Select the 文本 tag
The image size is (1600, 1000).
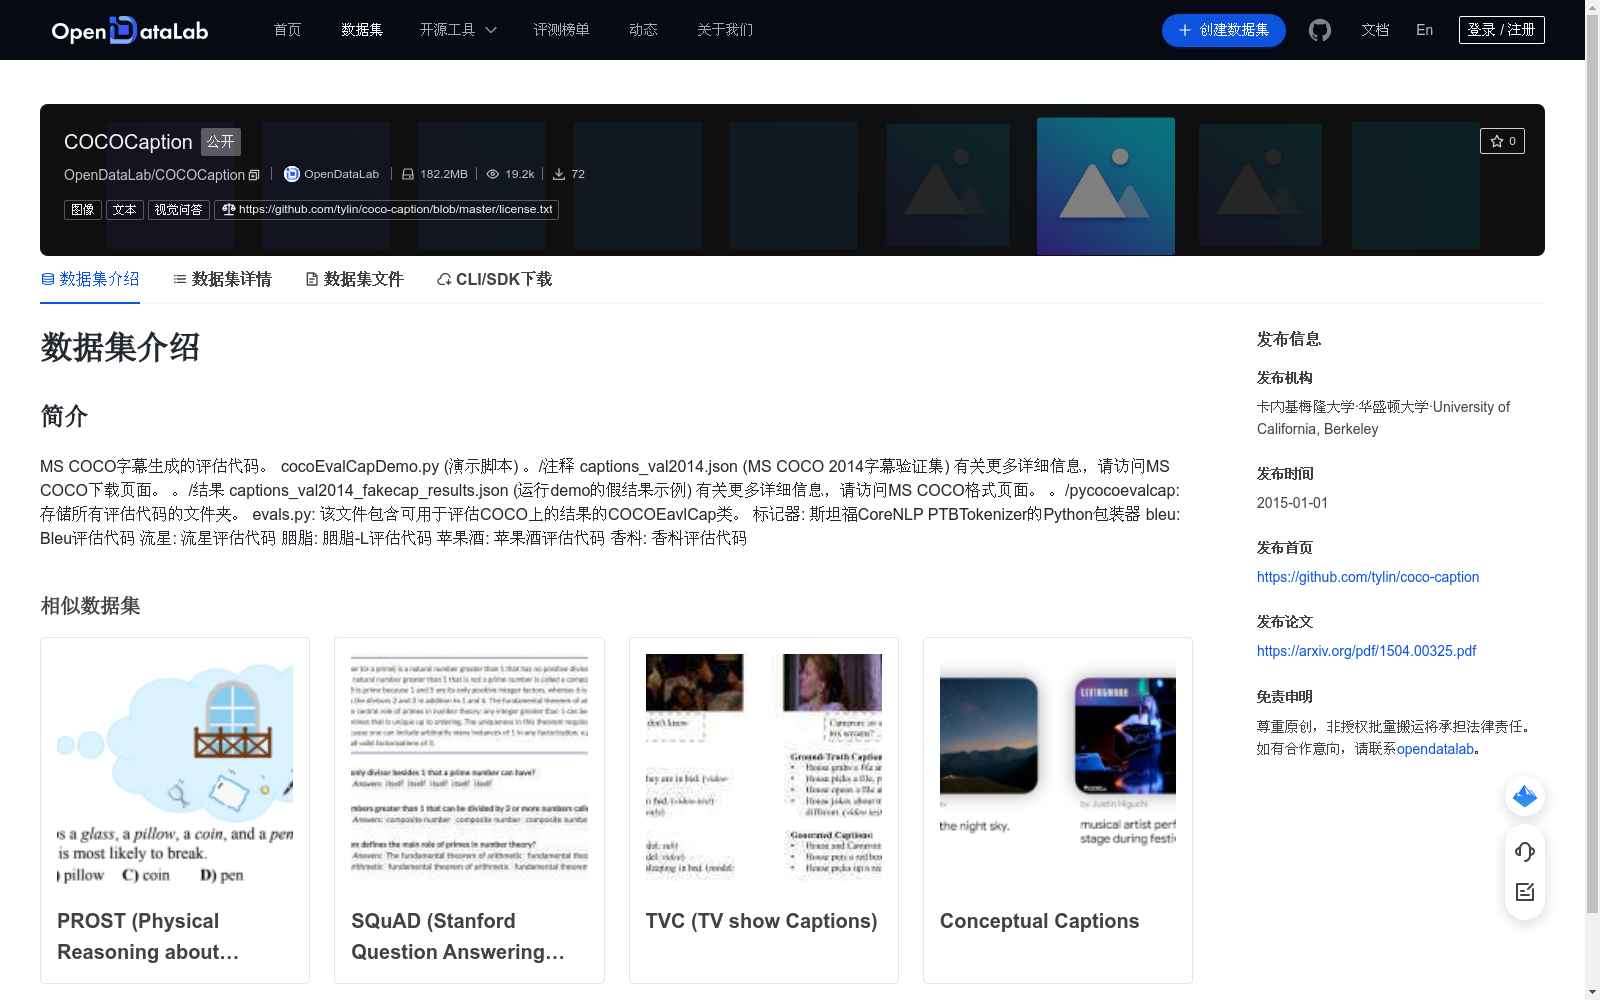[125, 210]
